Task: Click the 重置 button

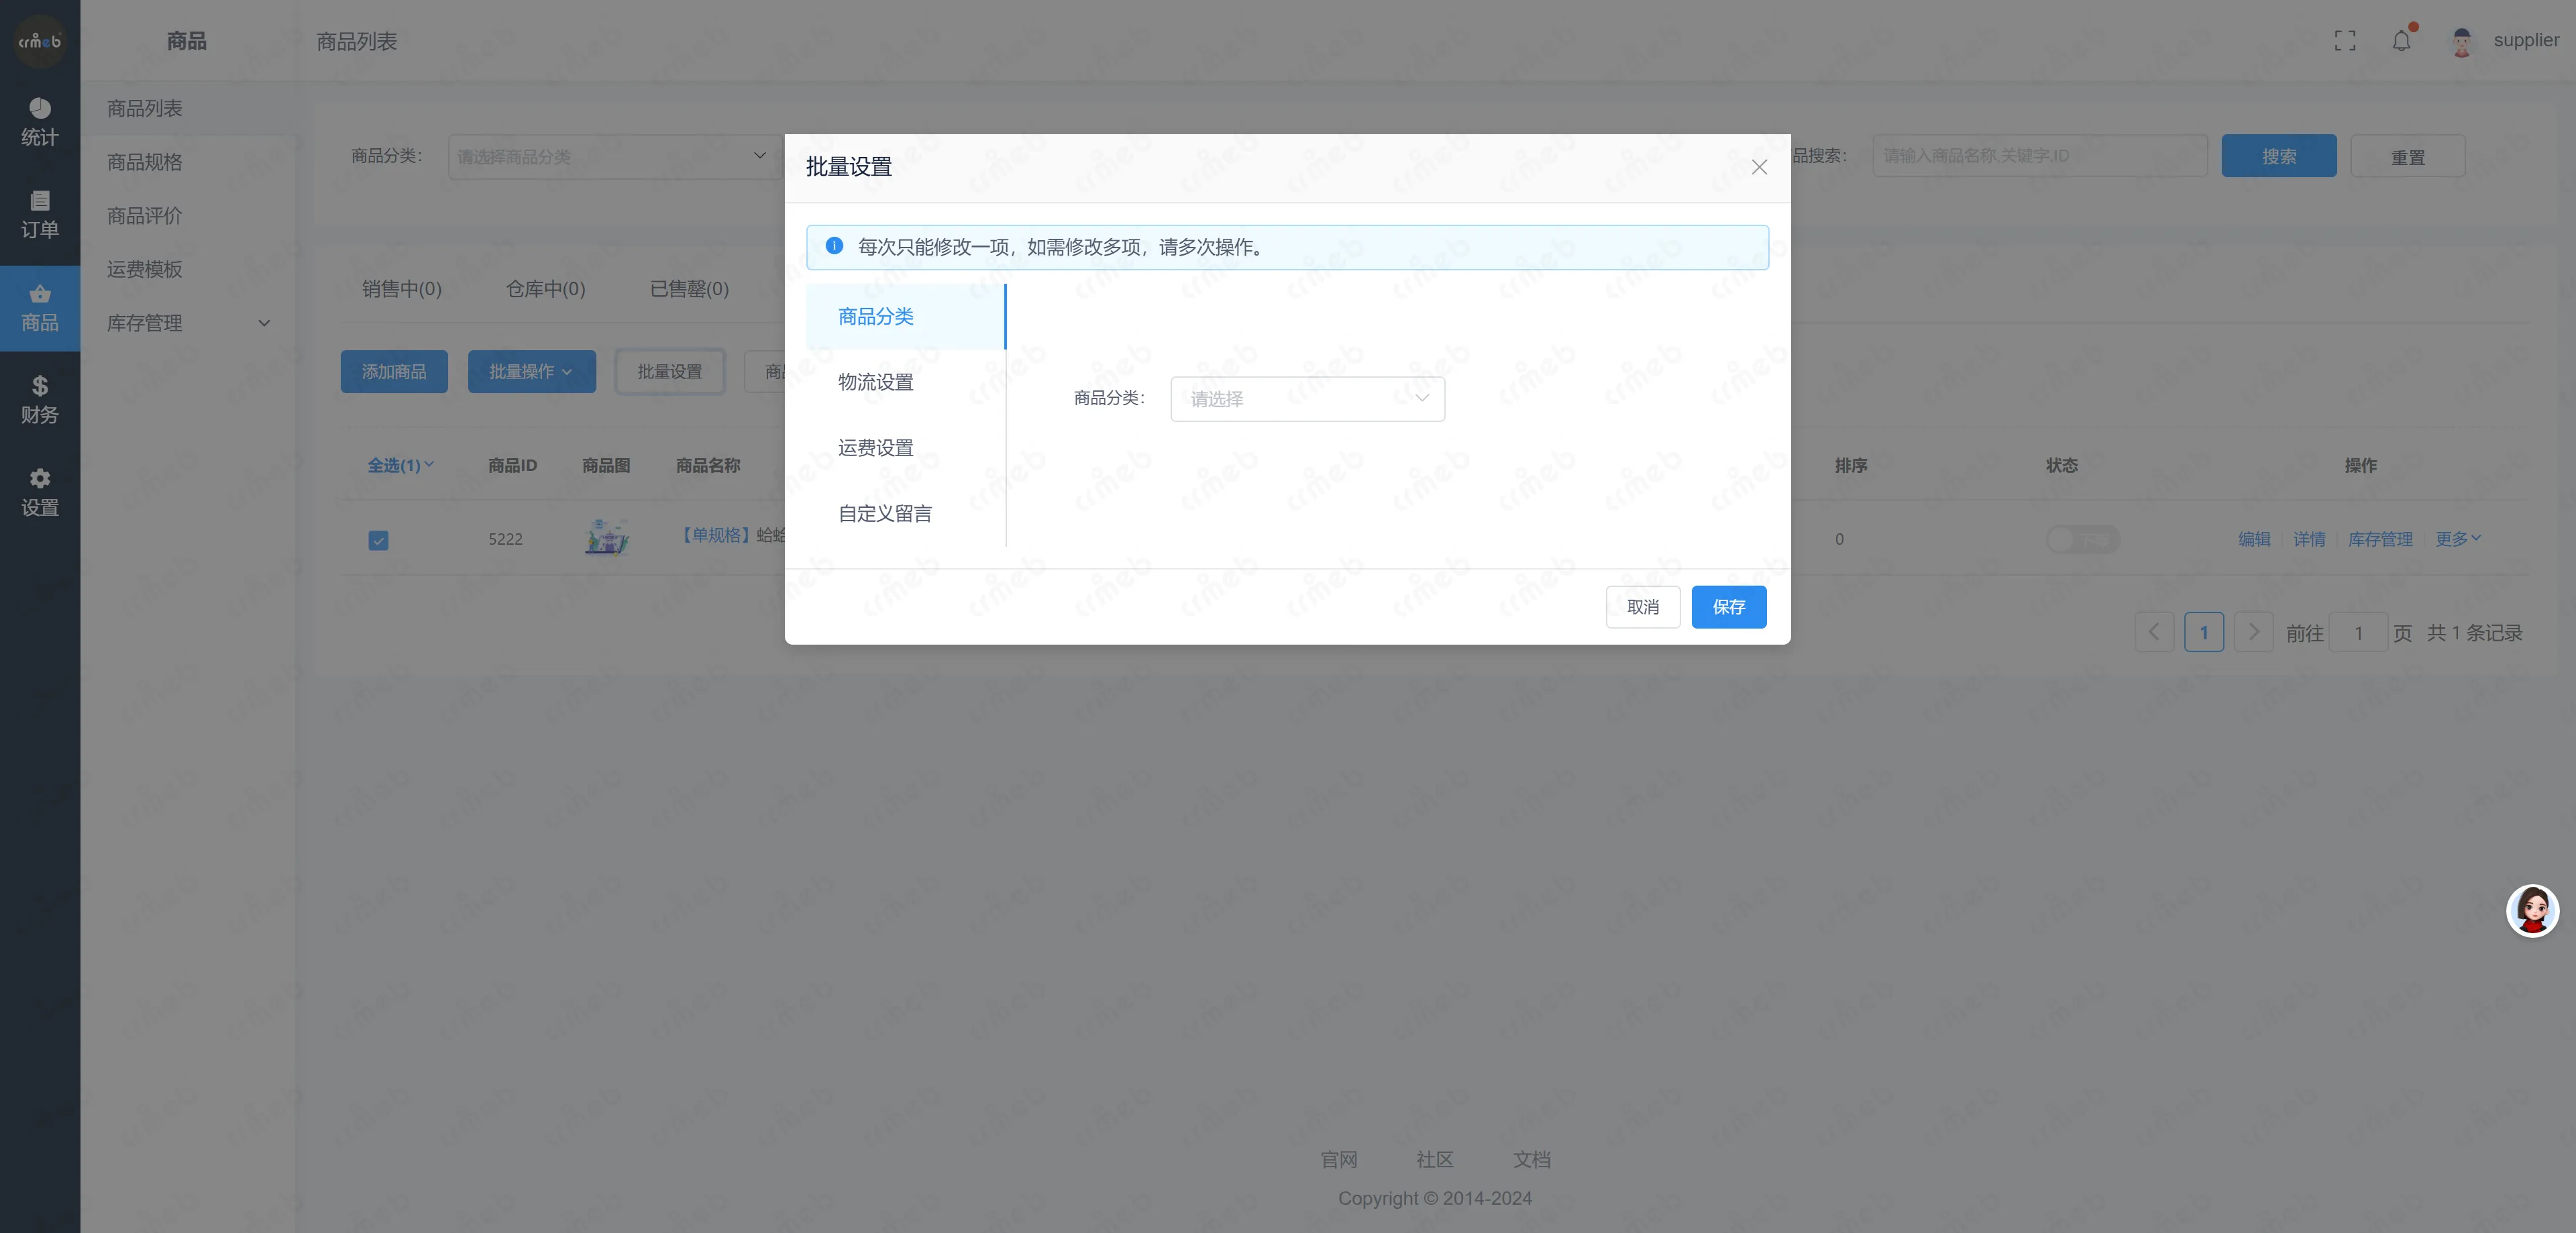Action: 2408,156
